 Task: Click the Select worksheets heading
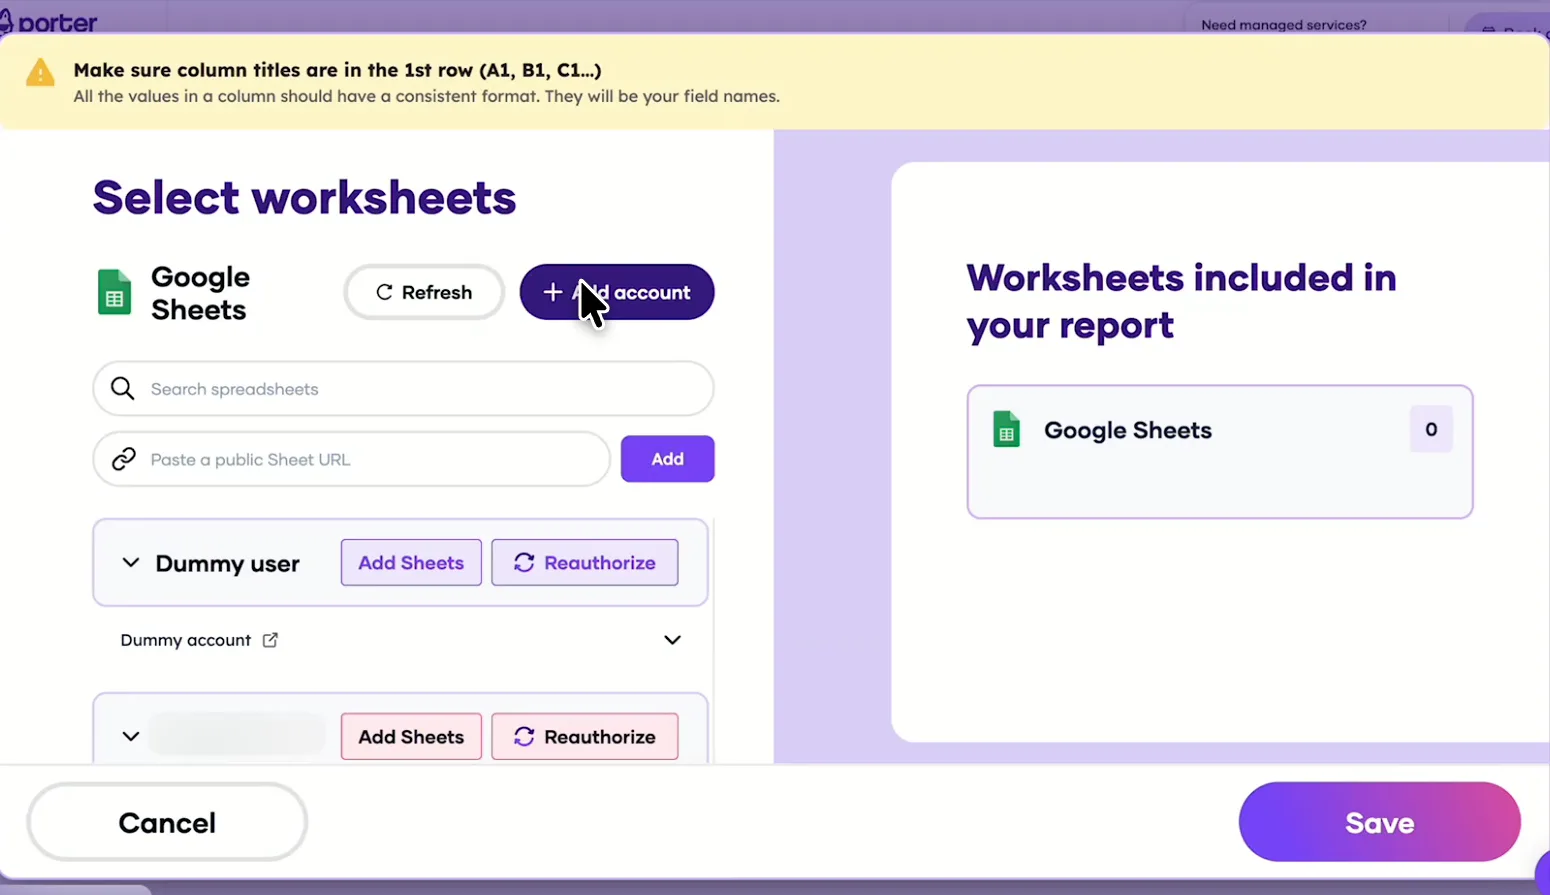click(x=304, y=197)
